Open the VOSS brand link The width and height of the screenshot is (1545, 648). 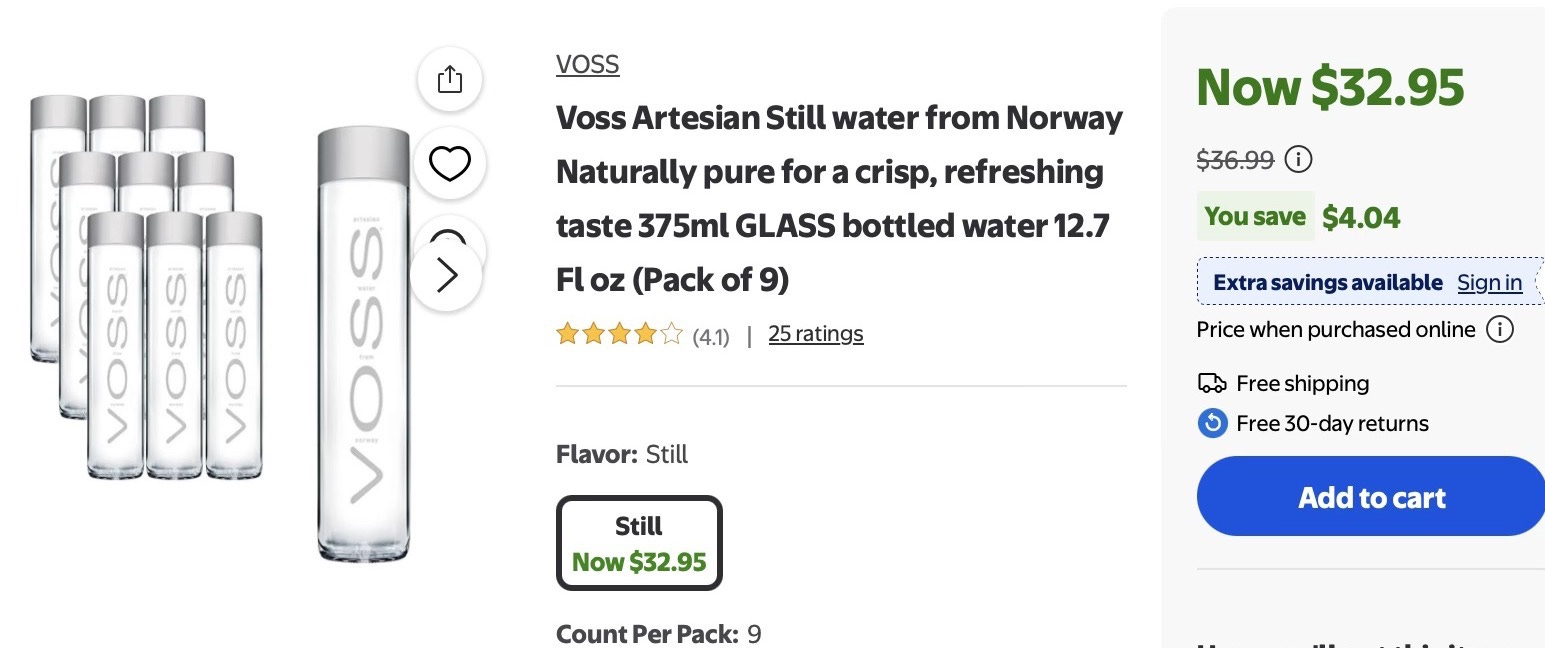point(588,65)
